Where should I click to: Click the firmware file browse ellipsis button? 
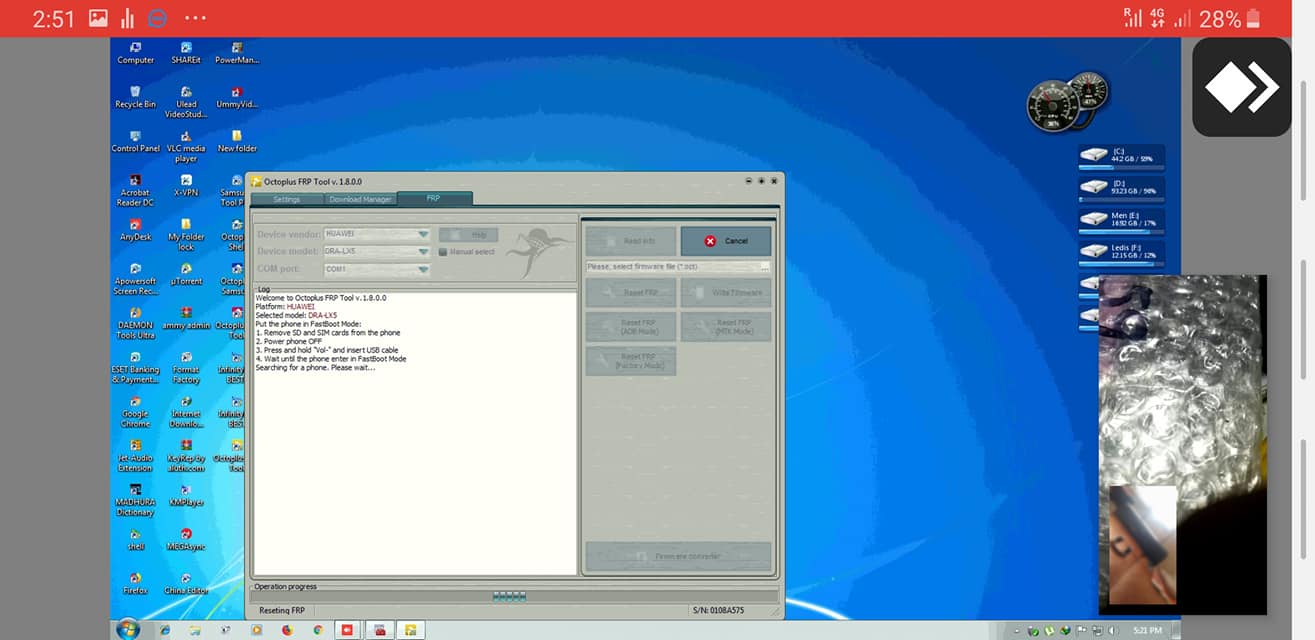(765, 267)
